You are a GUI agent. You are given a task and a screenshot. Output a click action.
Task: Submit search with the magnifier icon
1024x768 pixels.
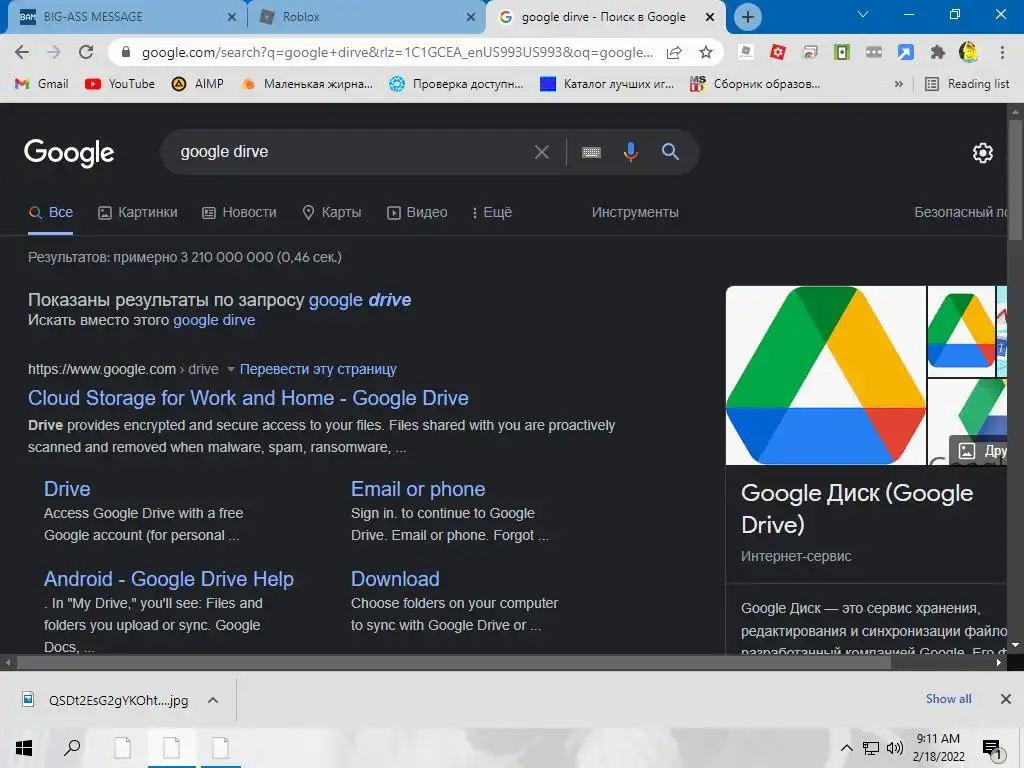pos(670,152)
